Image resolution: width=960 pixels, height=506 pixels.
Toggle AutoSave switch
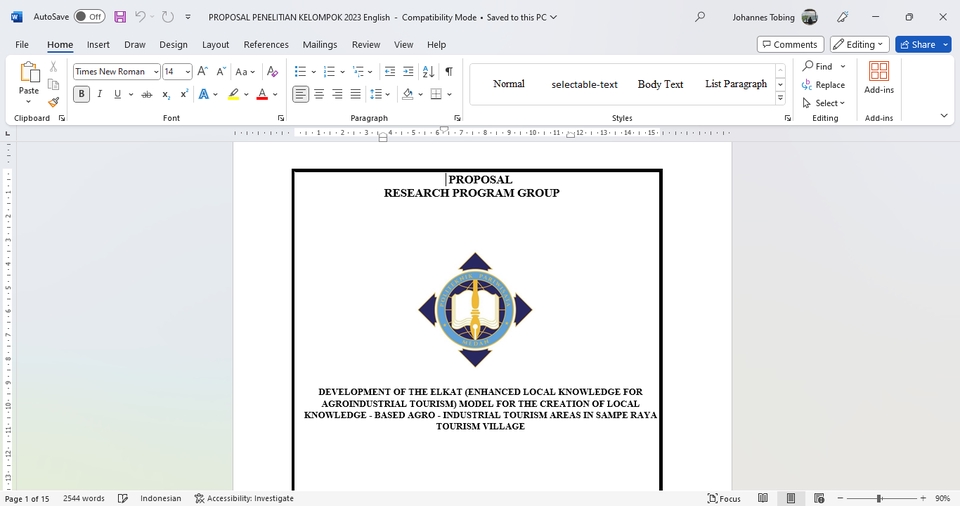[x=89, y=17]
